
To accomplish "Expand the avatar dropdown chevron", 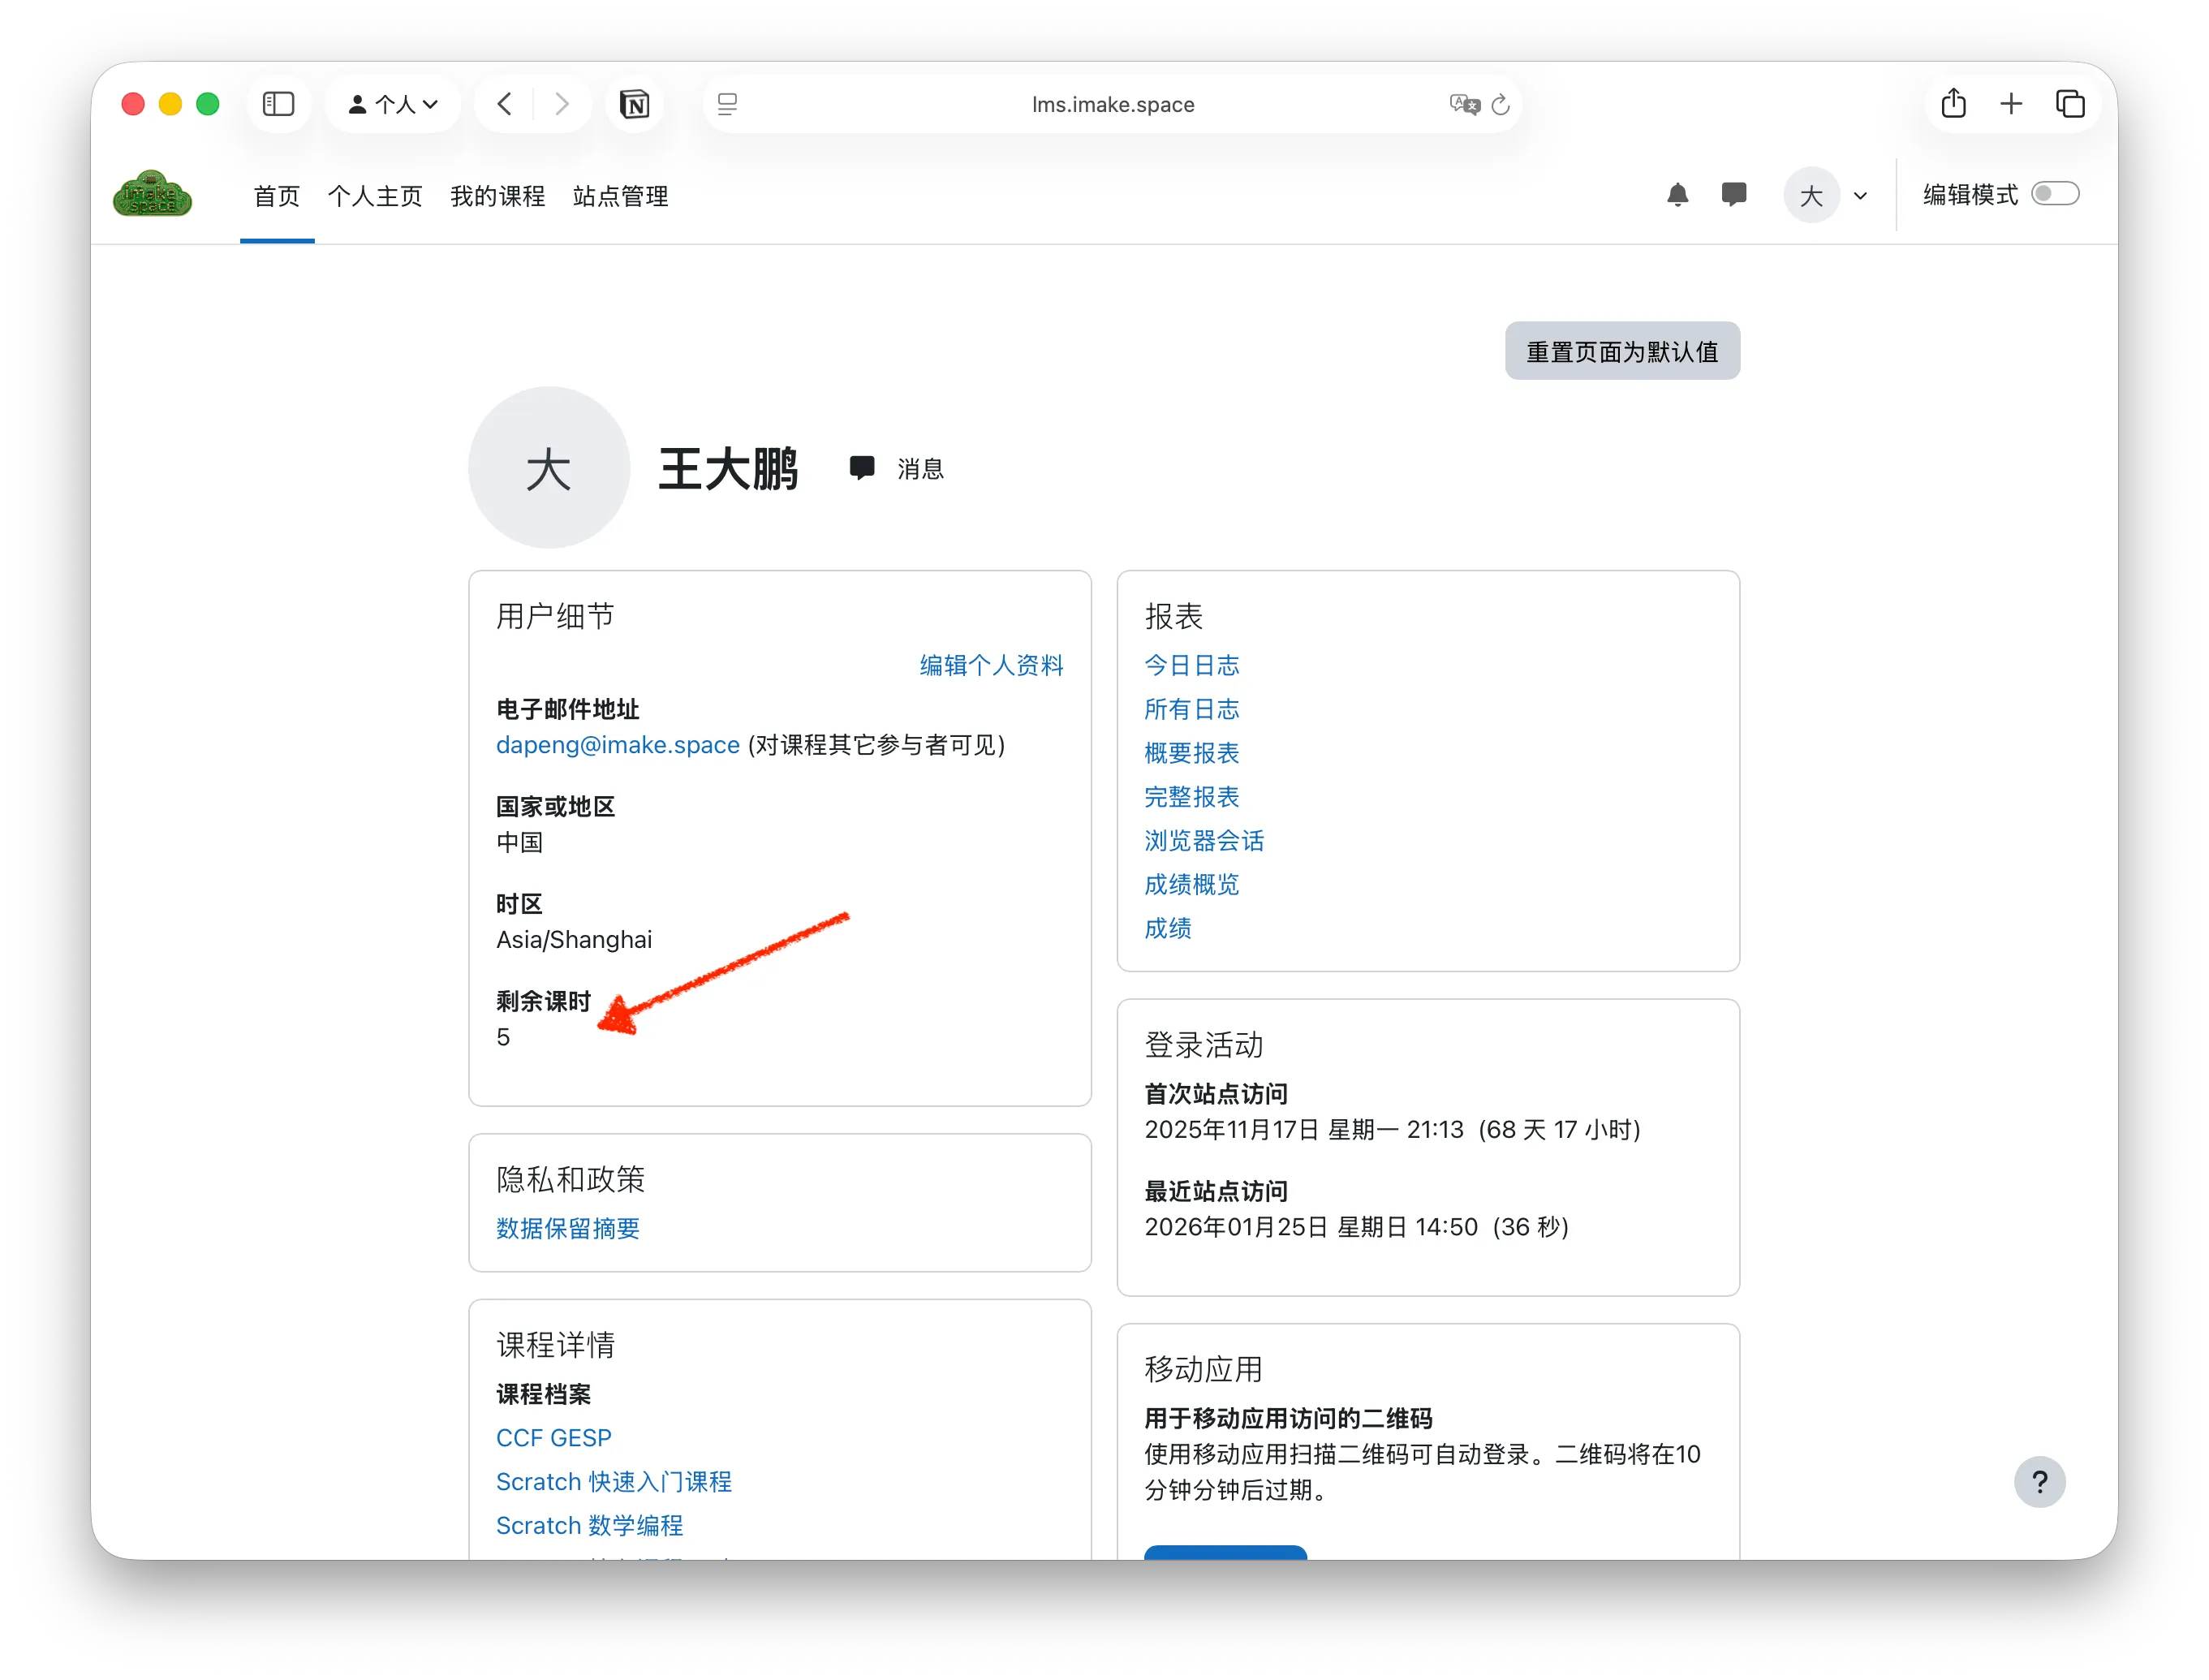I will click(x=1860, y=196).
